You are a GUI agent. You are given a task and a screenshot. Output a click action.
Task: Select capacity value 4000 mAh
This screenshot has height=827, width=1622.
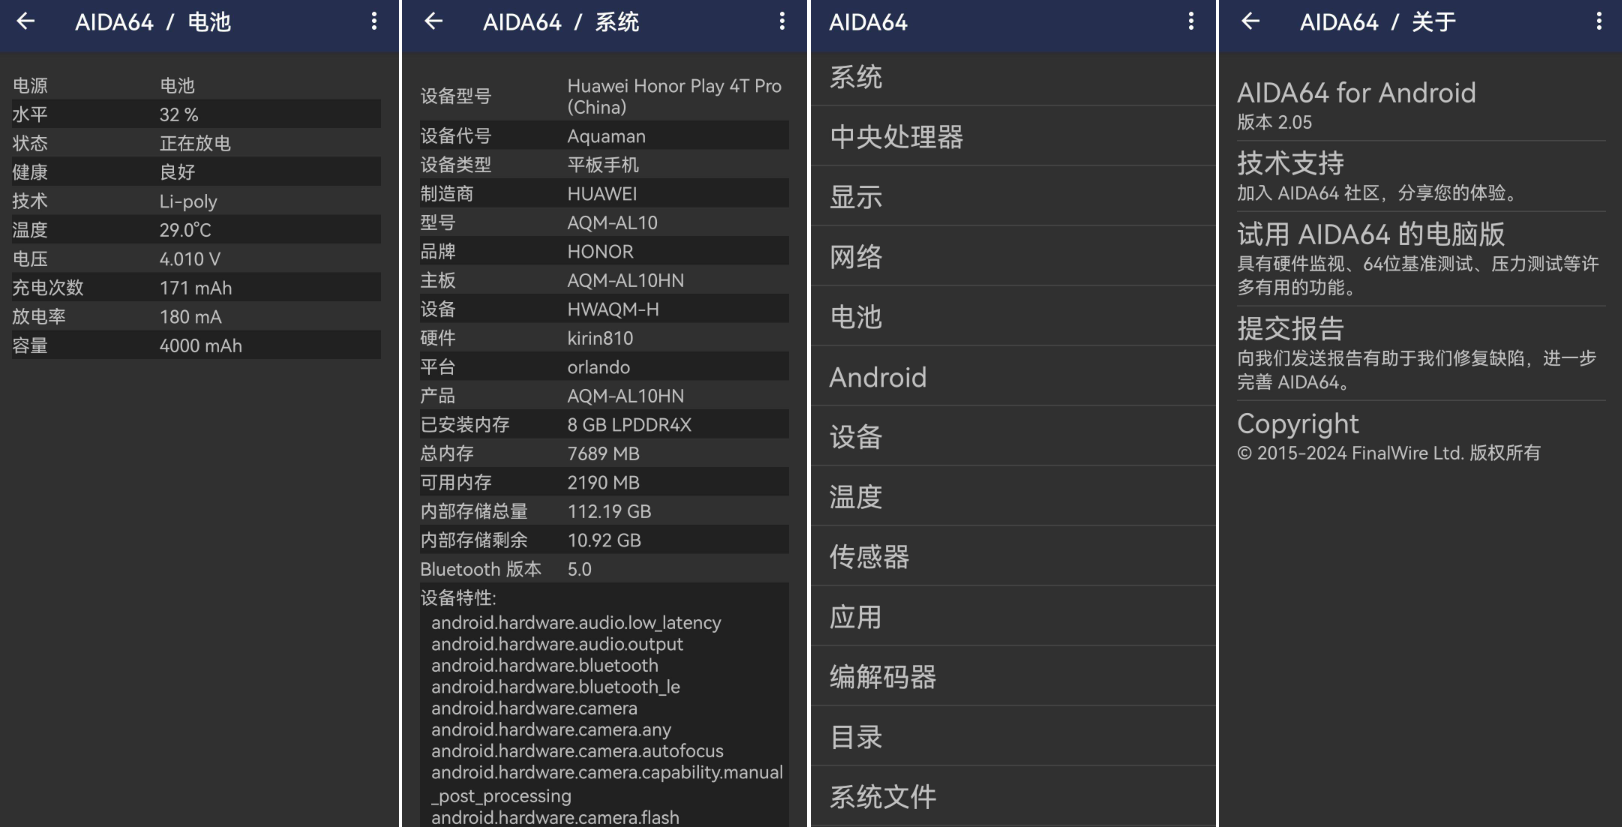(x=201, y=346)
